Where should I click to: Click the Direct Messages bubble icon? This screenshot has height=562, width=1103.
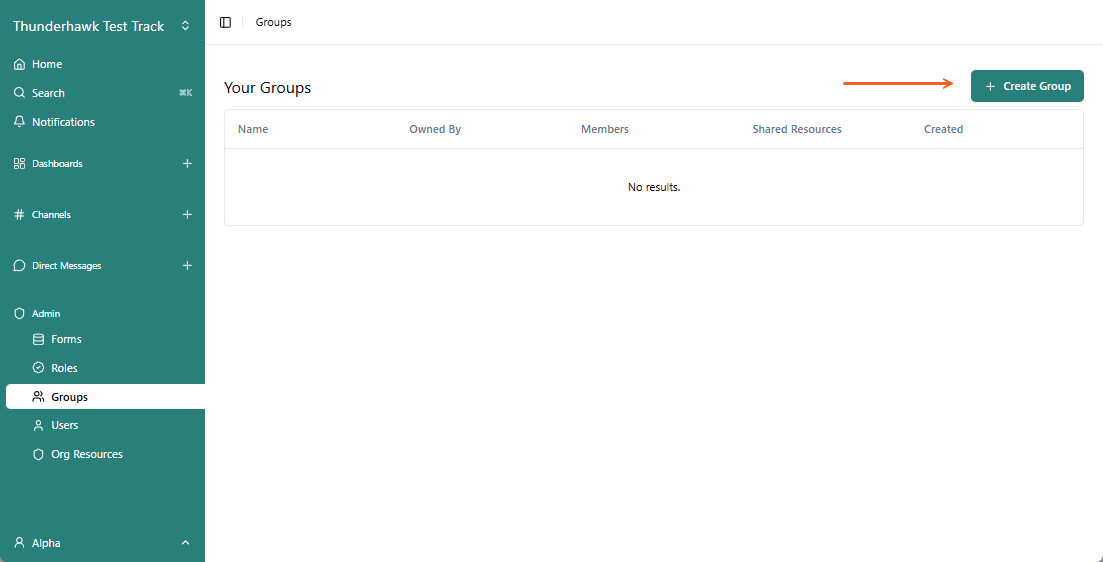click(20, 266)
